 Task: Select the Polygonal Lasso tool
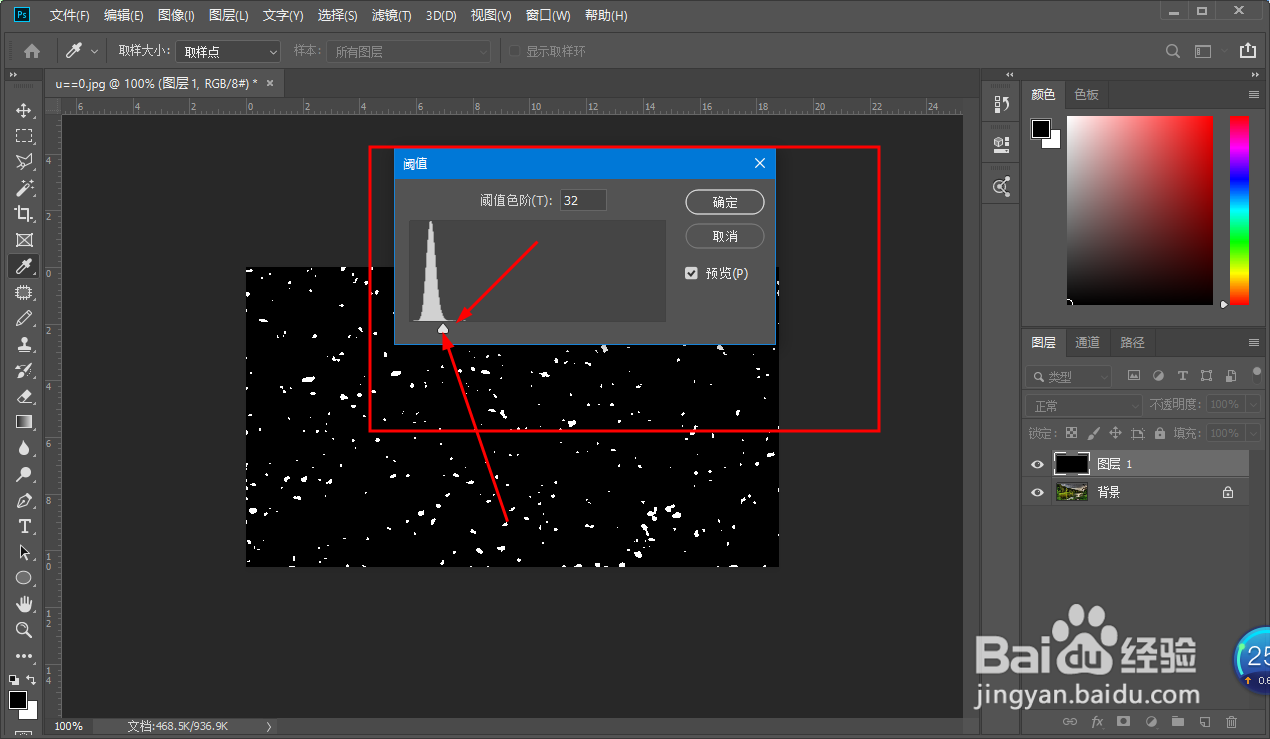(x=24, y=162)
